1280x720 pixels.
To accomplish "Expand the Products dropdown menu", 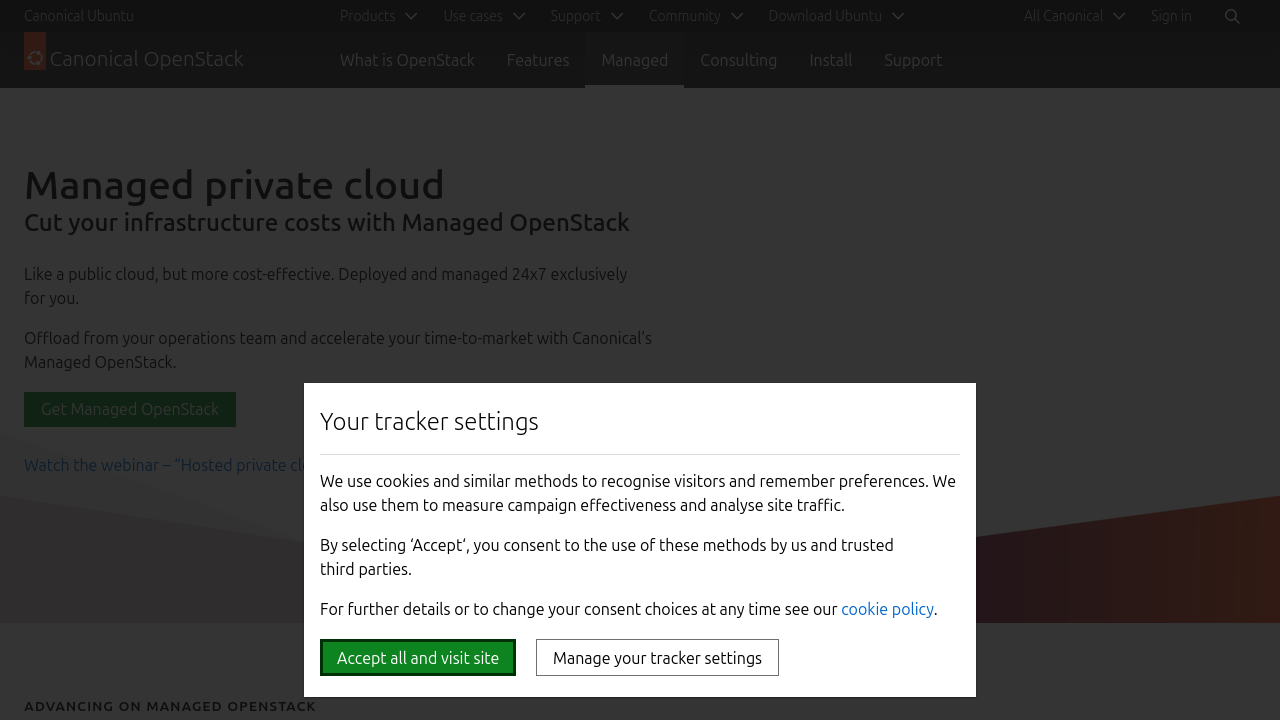I will [x=378, y=16].
